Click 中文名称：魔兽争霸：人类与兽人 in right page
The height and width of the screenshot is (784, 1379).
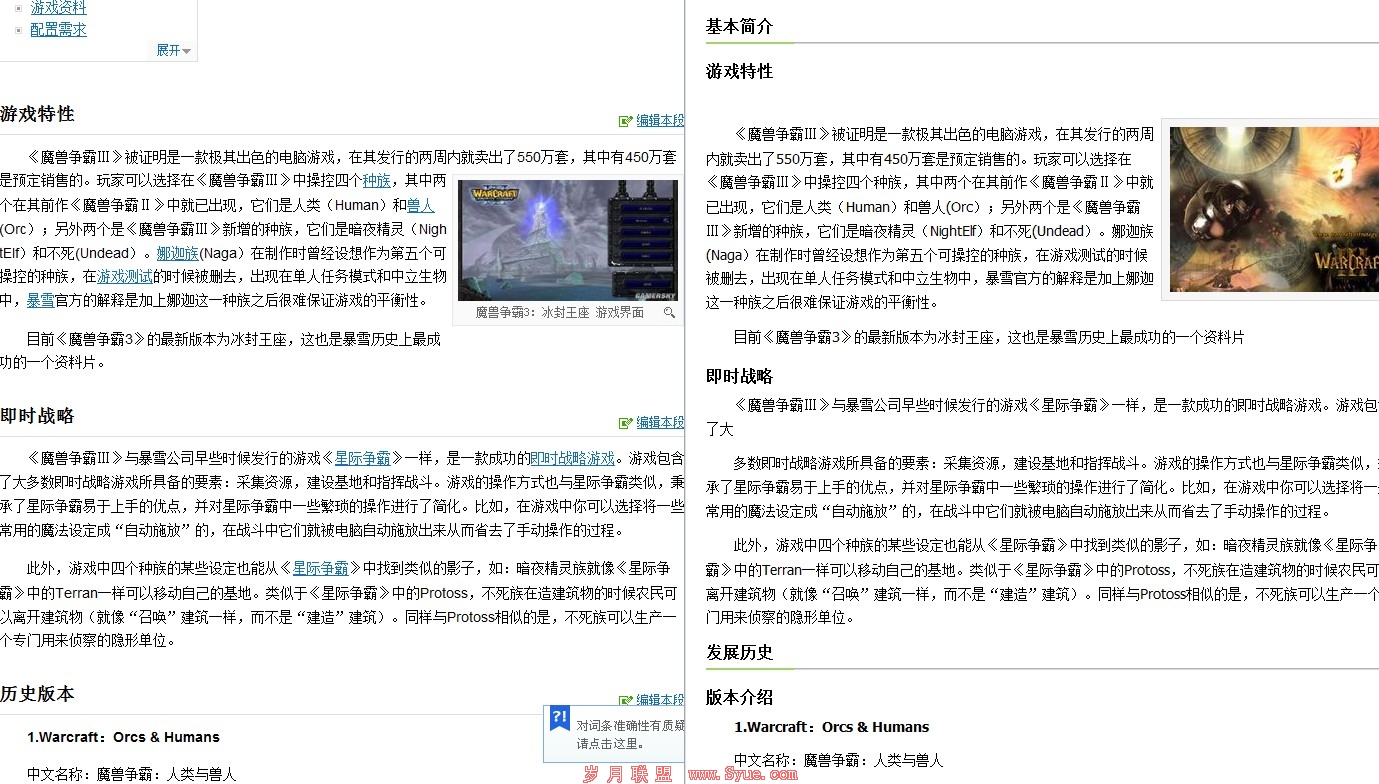838,761
